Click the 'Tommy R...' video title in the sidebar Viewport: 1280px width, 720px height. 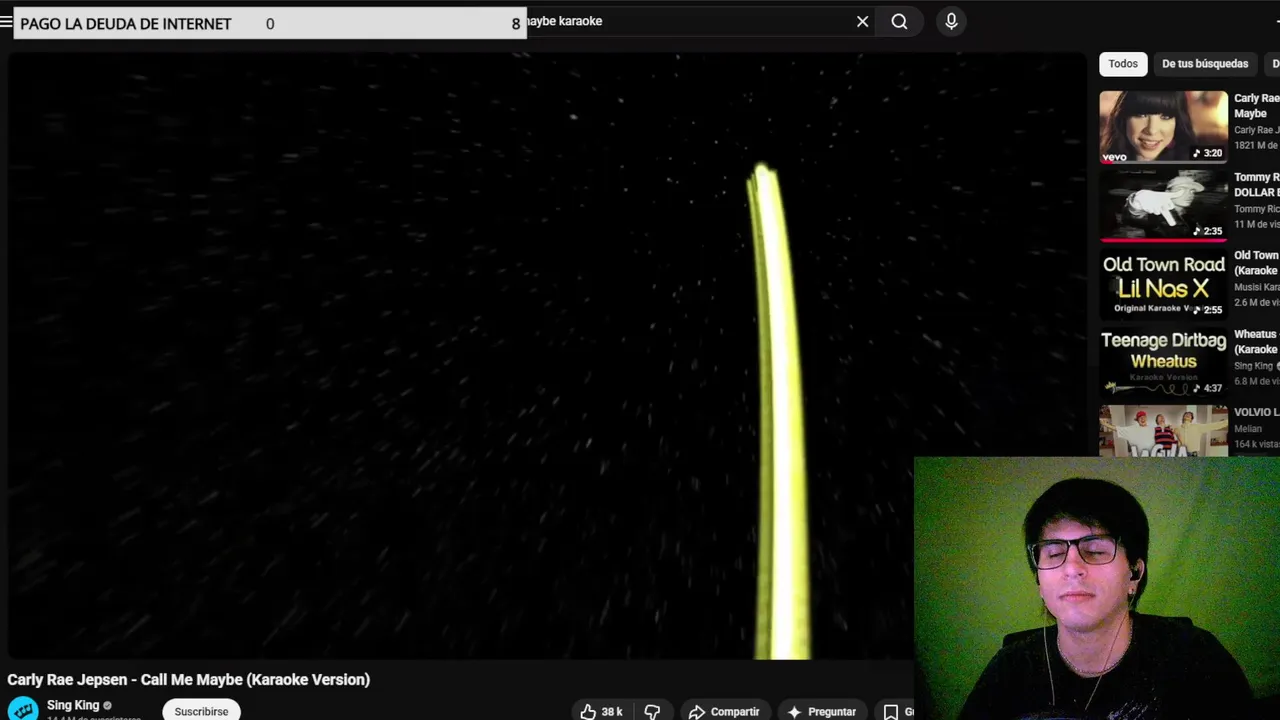1256,185
